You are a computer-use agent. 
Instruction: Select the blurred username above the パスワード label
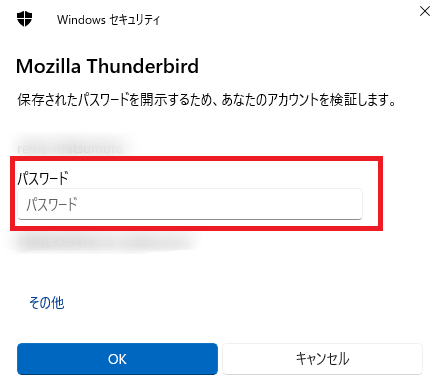pos(70,148)
